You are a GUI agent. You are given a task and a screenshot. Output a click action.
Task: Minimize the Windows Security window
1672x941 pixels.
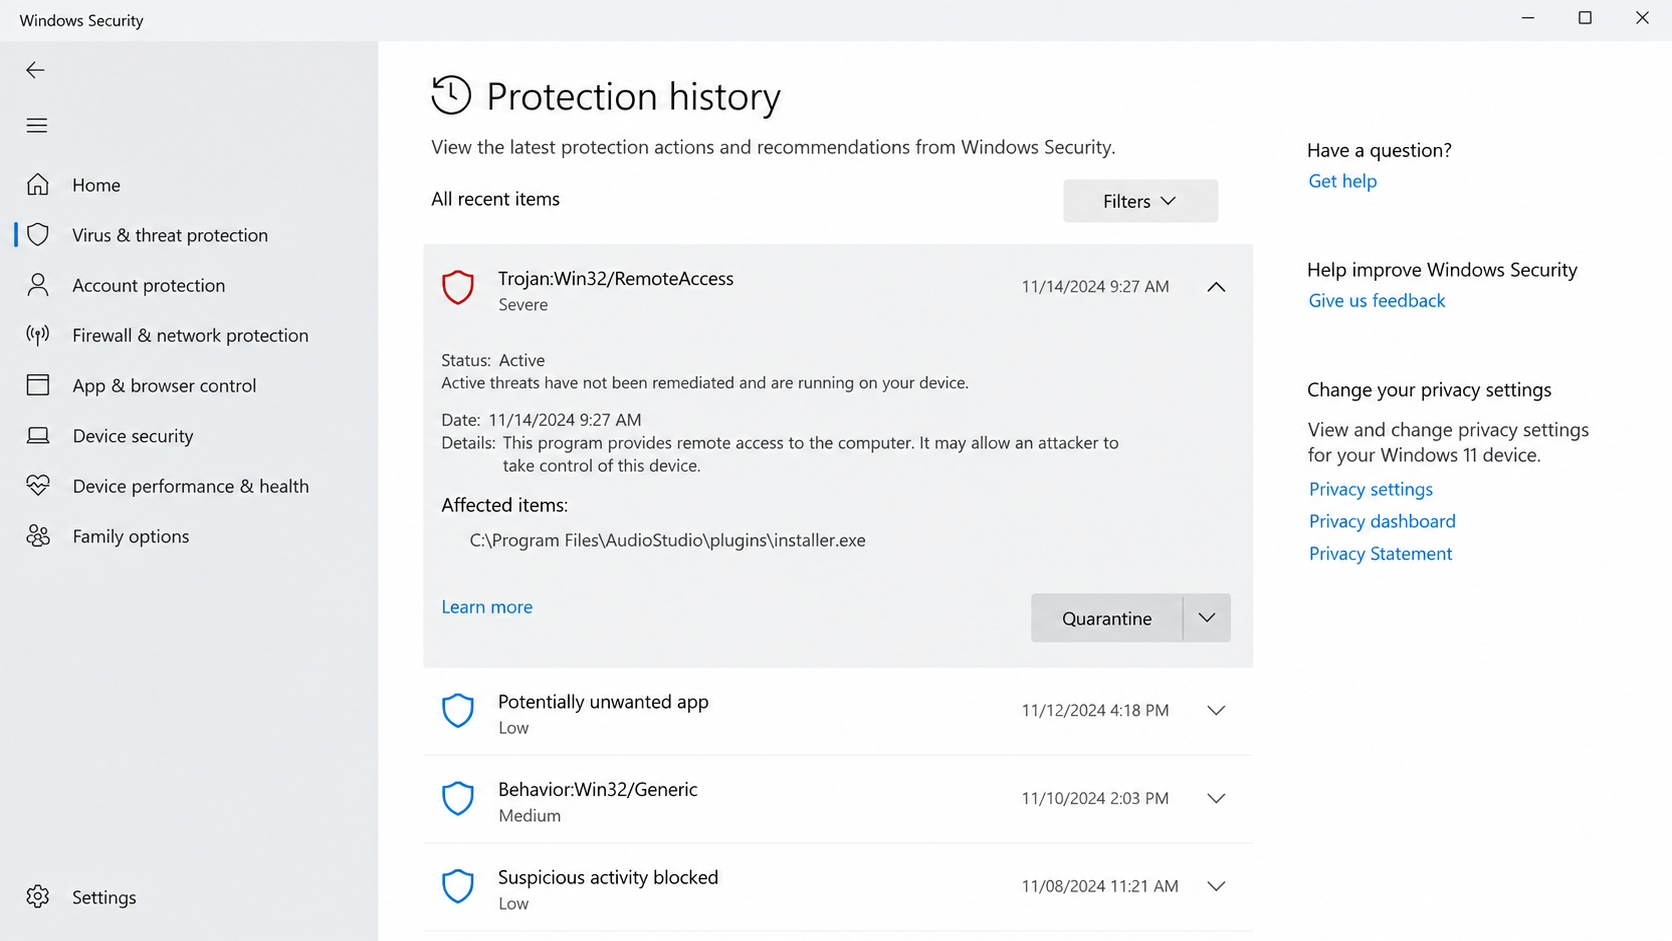click(1528, 18)
